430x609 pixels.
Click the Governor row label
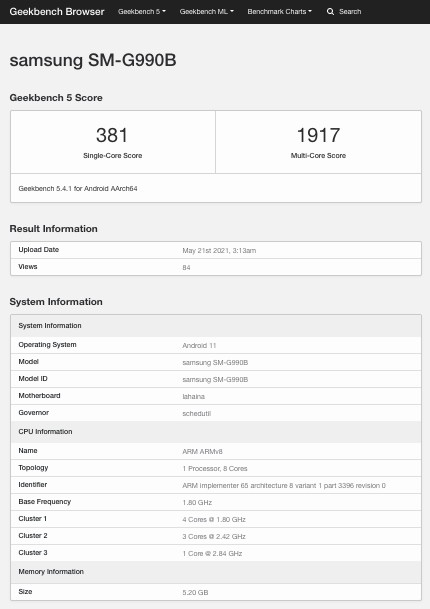click(34, 413)
